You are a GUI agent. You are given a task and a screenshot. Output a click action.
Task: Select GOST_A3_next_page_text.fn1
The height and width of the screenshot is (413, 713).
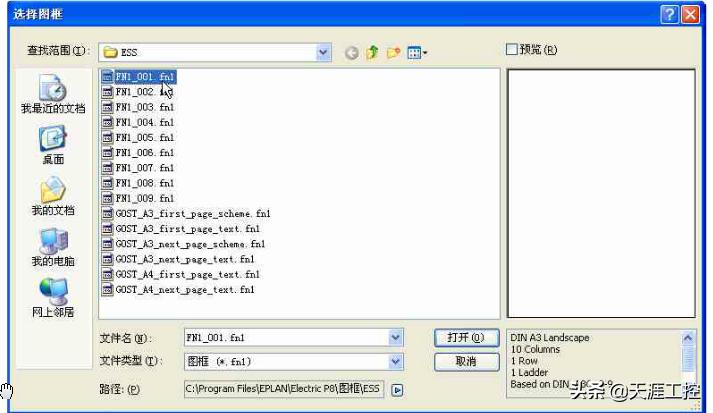coord(179,259)
